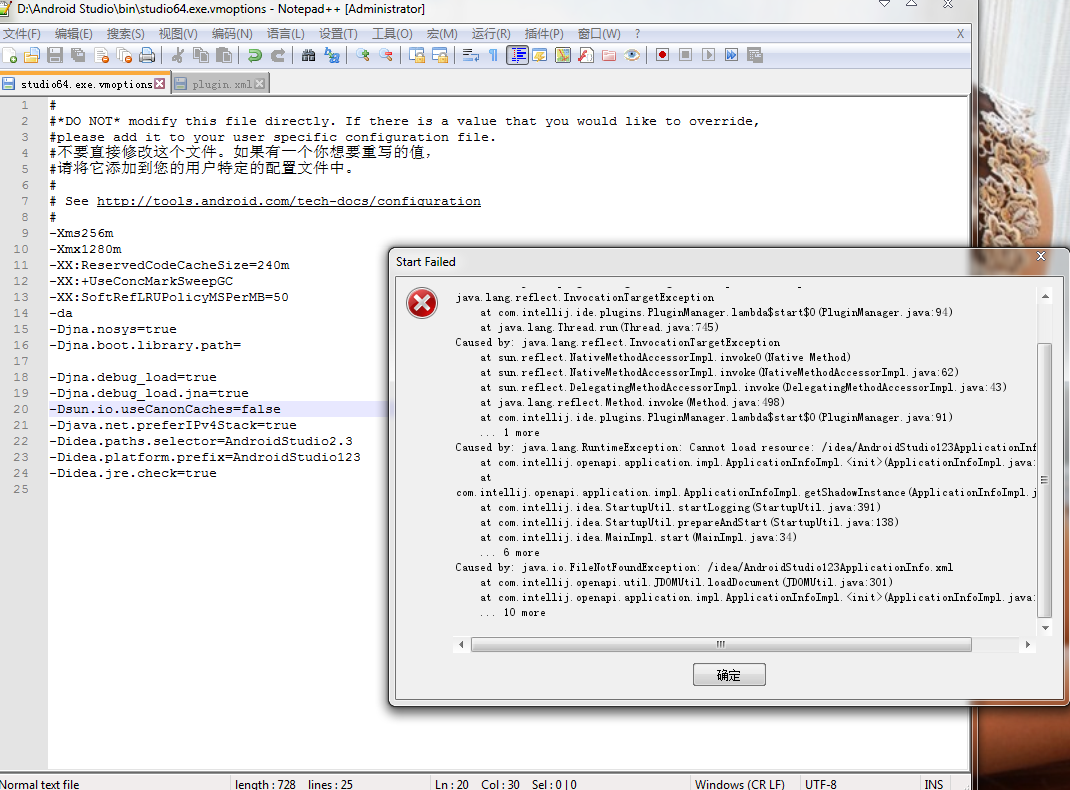This screenshot has height=790, width=1070.
Task: Click the Synchronize vertical scrolling icon
Action: click(417, 55)
